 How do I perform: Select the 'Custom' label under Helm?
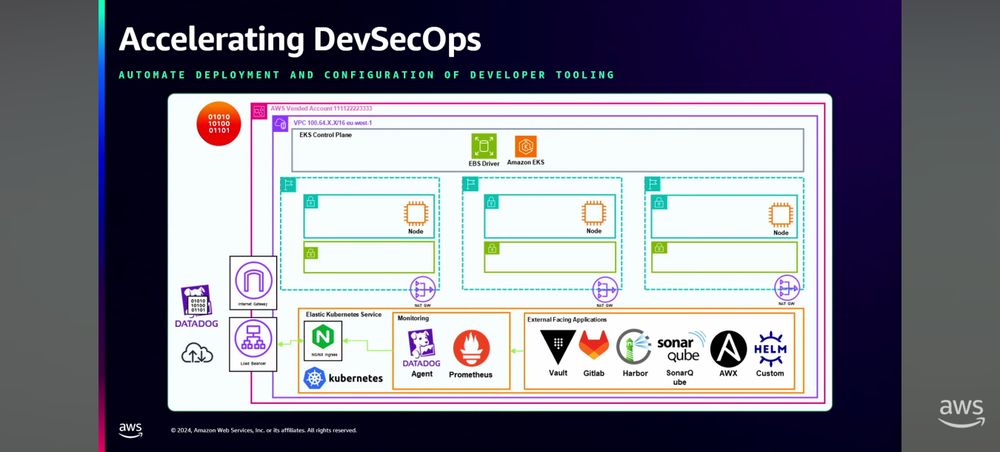(770, 373)
